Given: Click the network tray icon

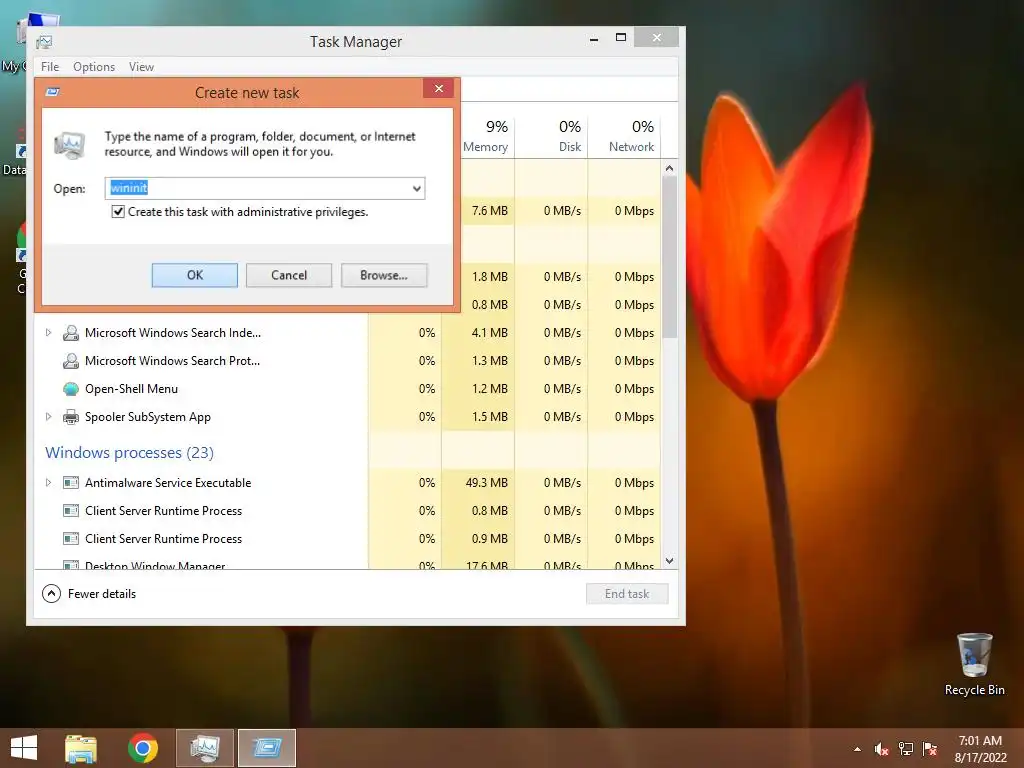Looking at the screenshot, I should point(906,749).
